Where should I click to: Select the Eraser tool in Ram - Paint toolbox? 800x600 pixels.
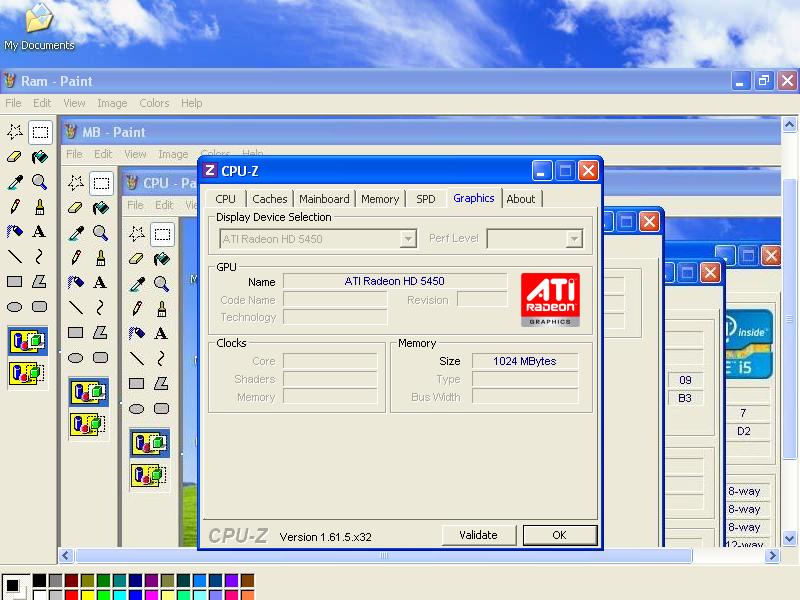click(x=15, y=156)
